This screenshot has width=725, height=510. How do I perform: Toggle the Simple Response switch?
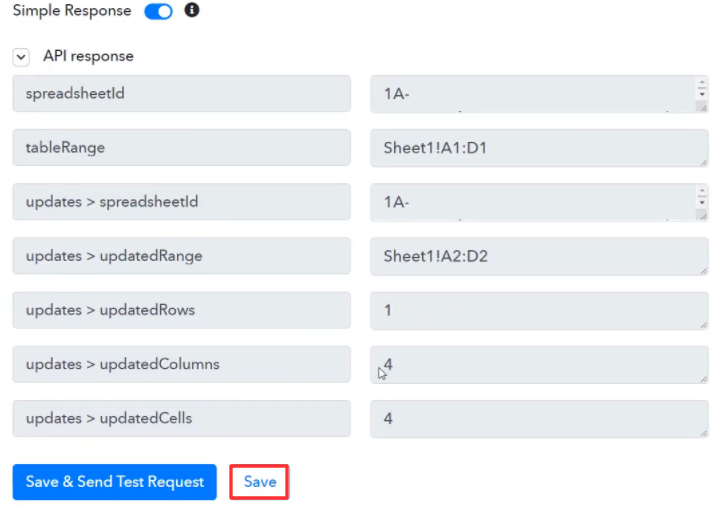coord(158,11)
